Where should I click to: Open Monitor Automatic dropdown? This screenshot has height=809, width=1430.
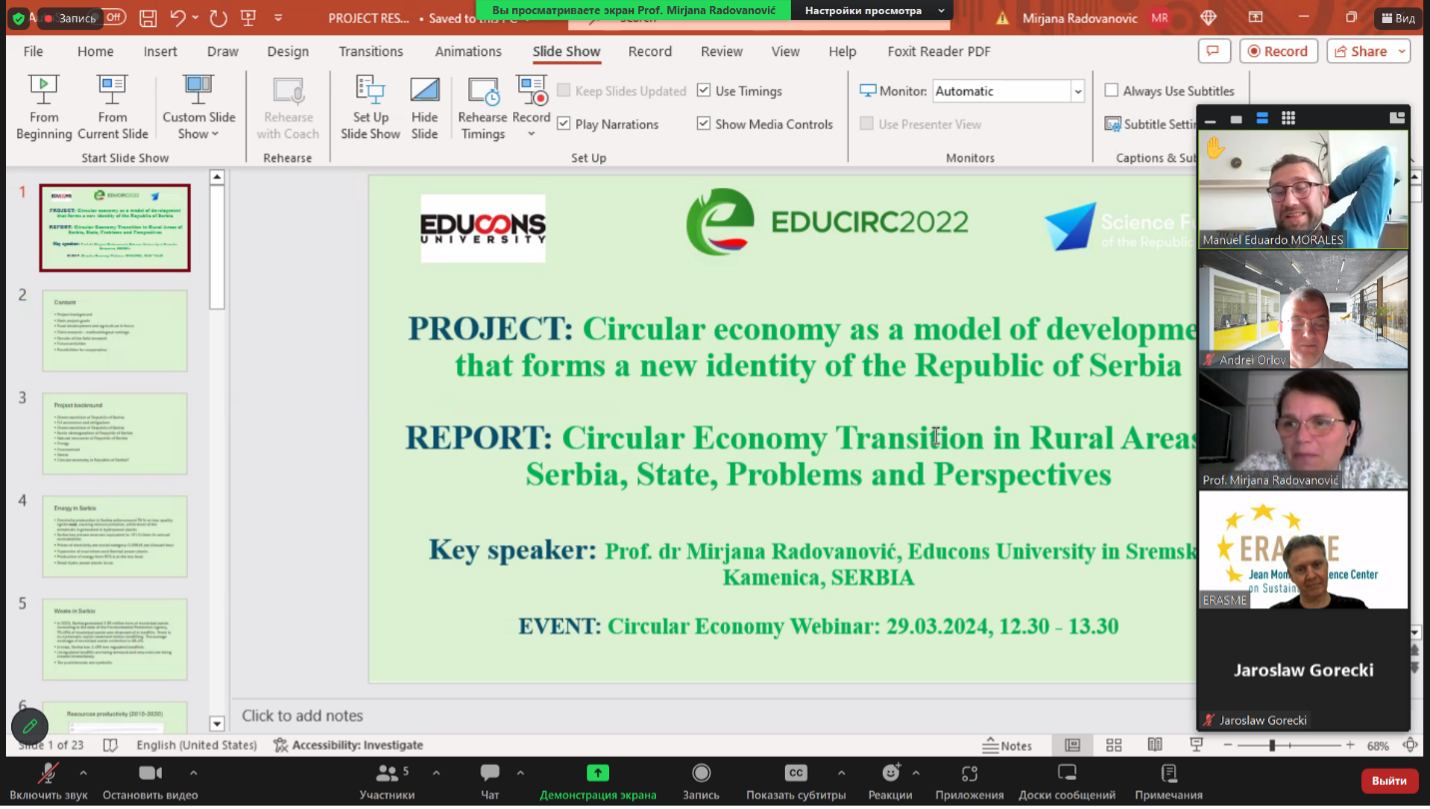click(1077, 91)
